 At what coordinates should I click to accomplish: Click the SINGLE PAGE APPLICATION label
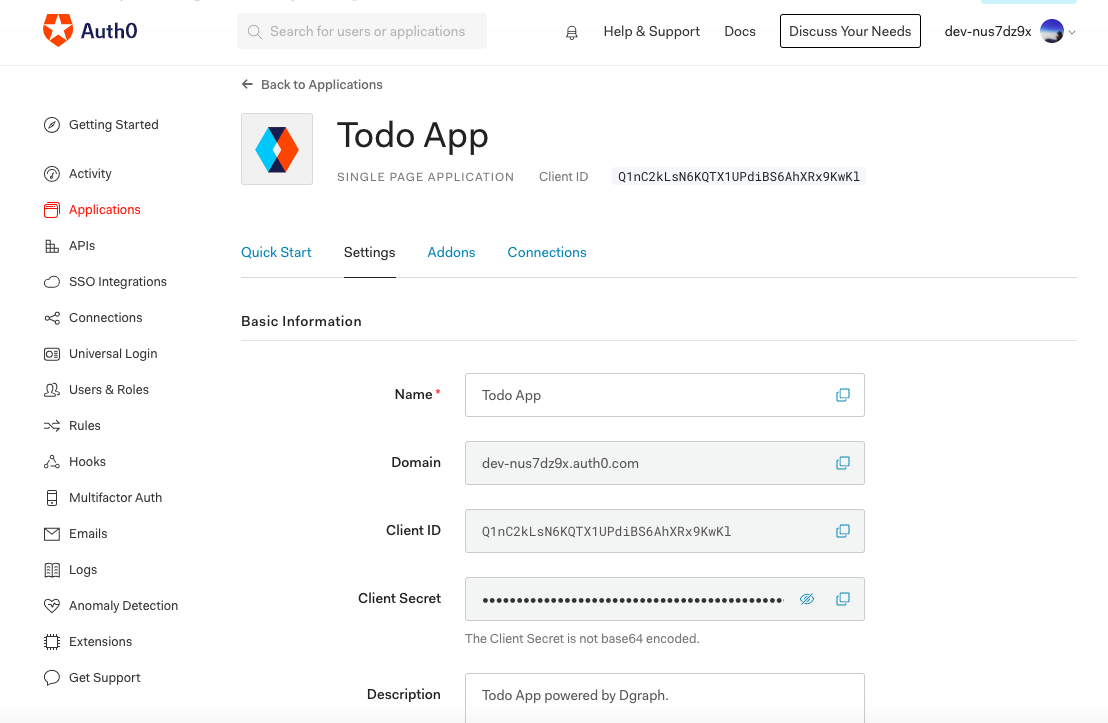coord(425,177)
